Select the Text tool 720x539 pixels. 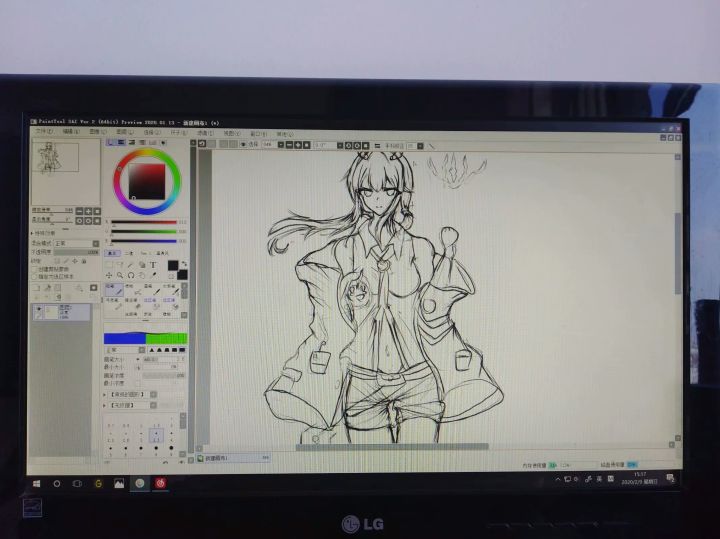click(153, 265)
